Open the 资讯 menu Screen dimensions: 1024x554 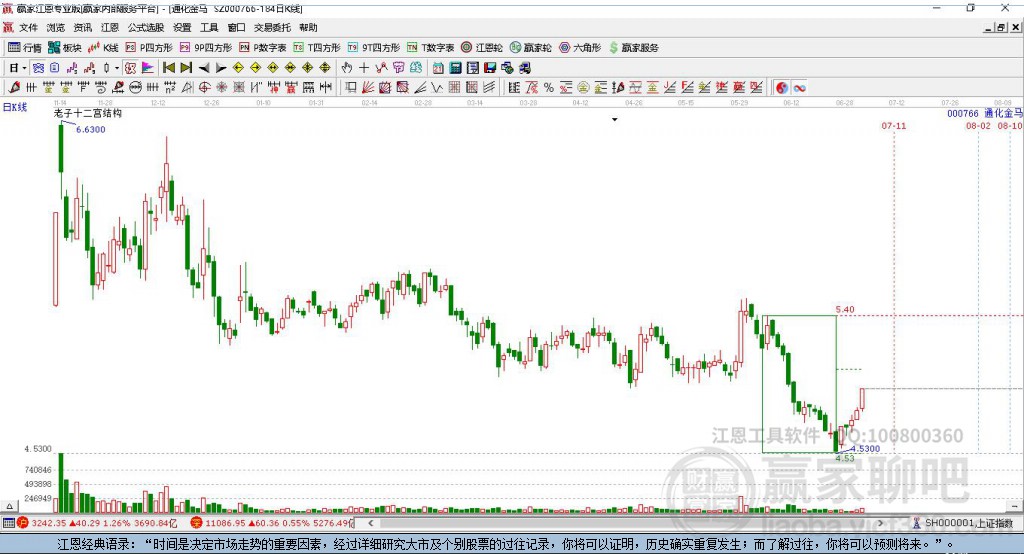click(x=82, y=27)
